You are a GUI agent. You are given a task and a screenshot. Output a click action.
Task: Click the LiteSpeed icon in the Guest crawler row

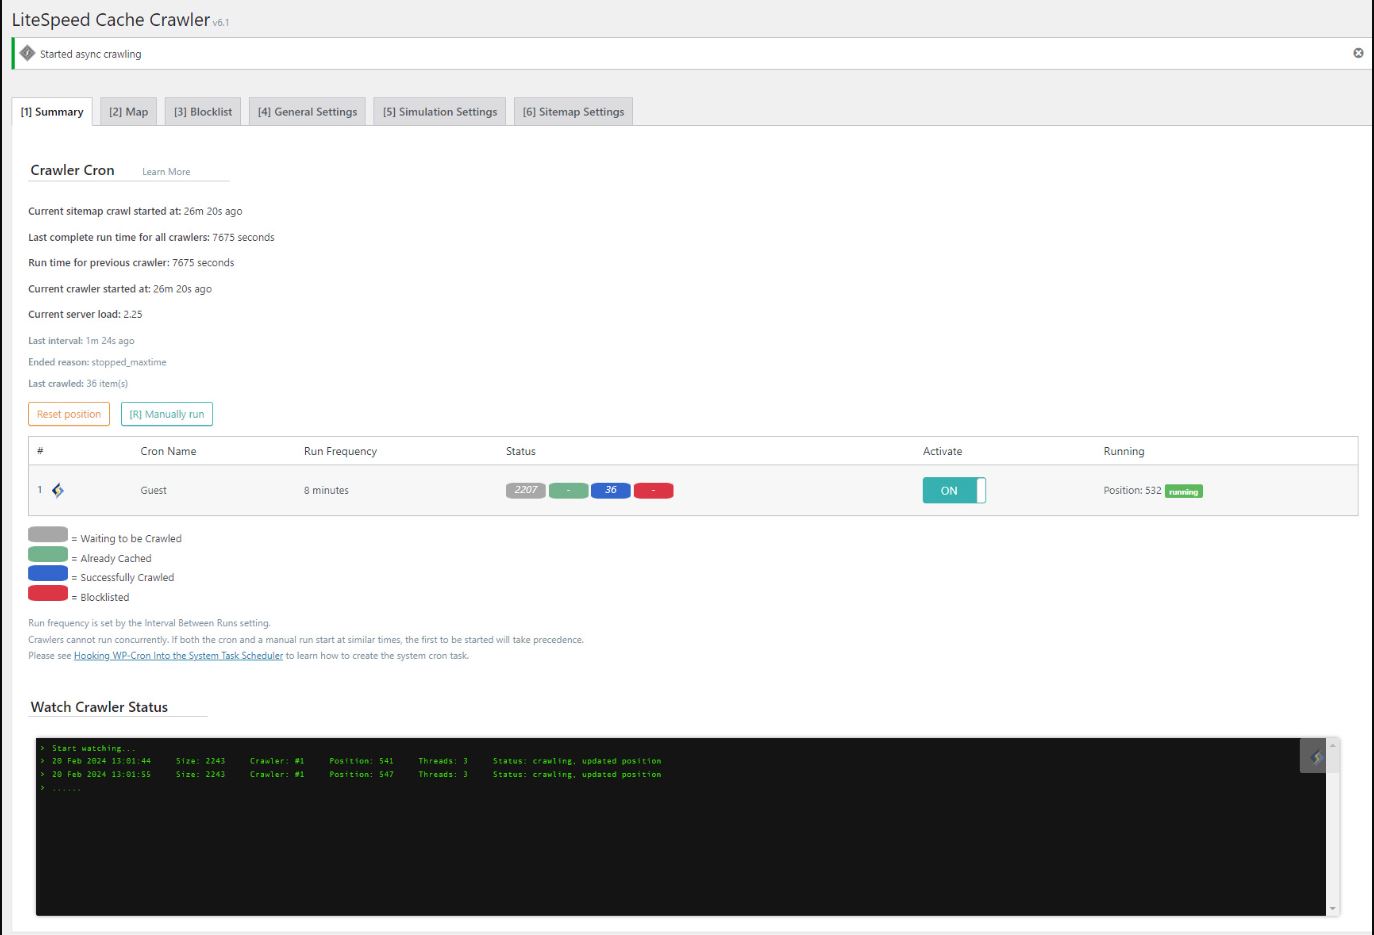coord(58,490)
